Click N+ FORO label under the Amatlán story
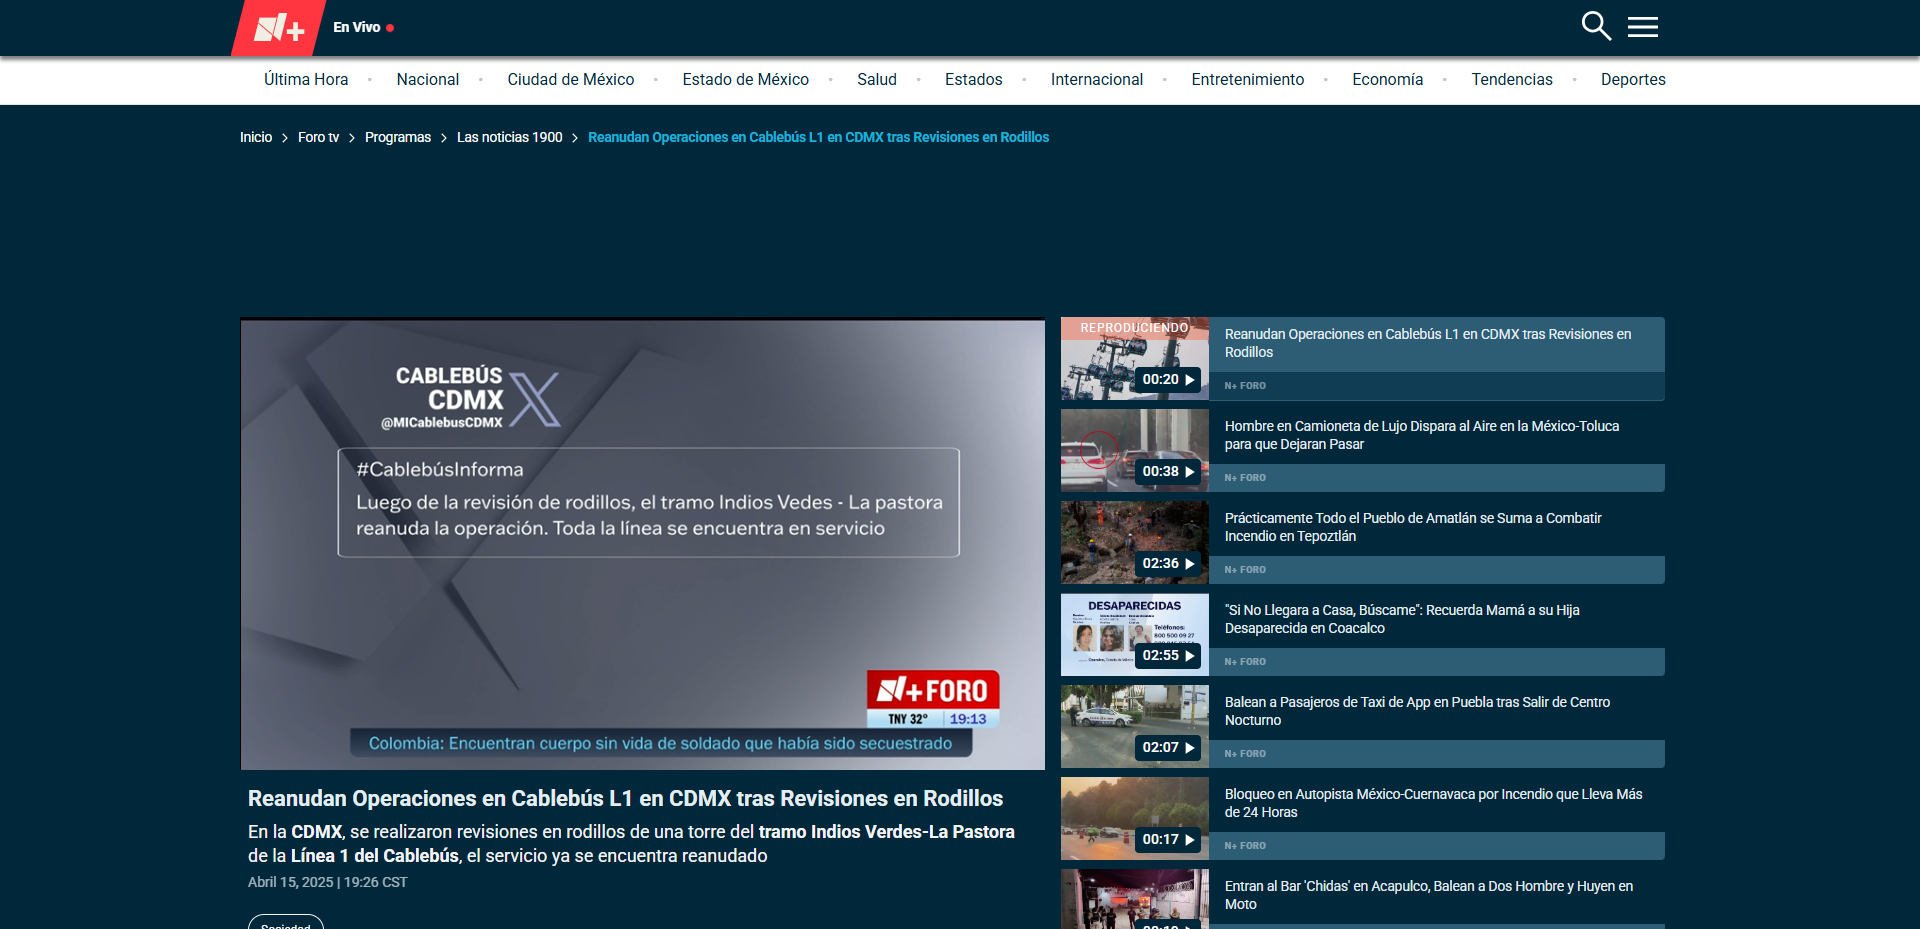This screenshot has height=929, width=1920. [x=1245, y=570]
